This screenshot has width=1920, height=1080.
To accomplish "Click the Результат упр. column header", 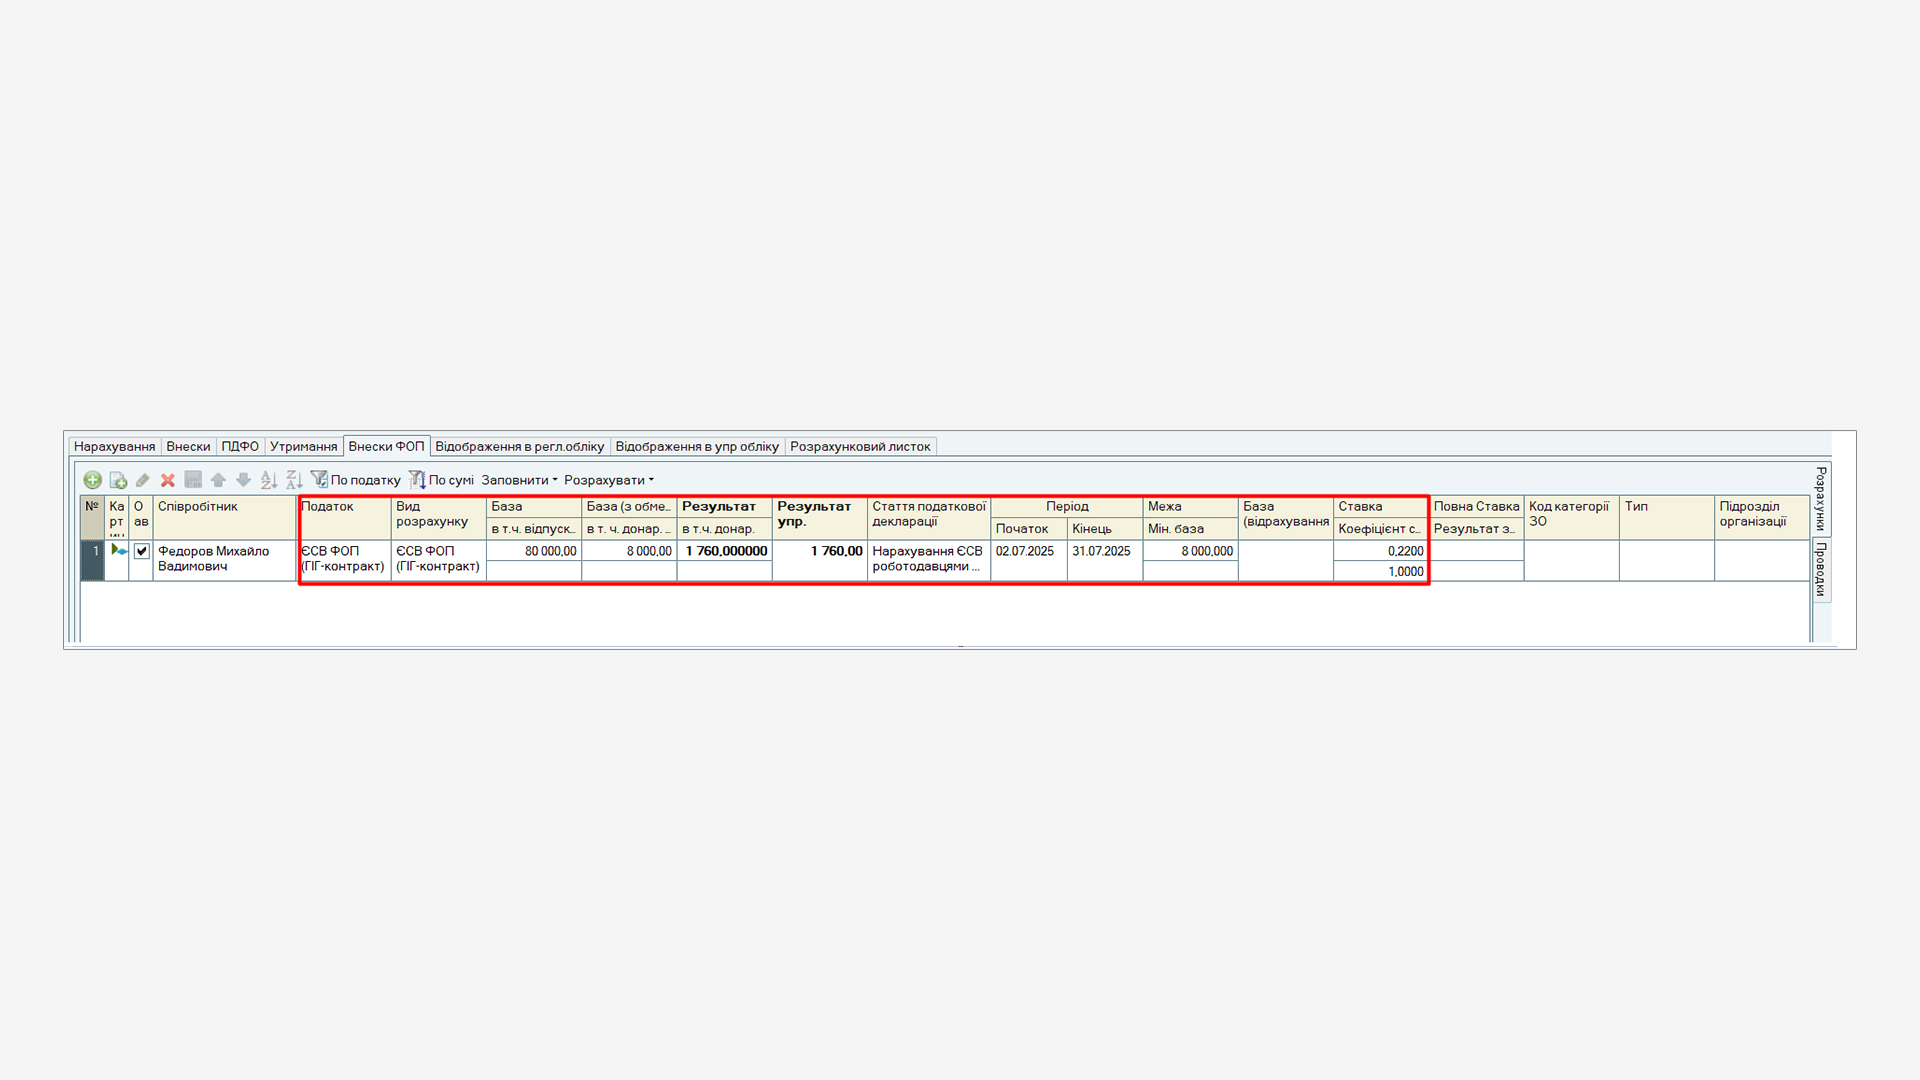I will coord(819,517).
